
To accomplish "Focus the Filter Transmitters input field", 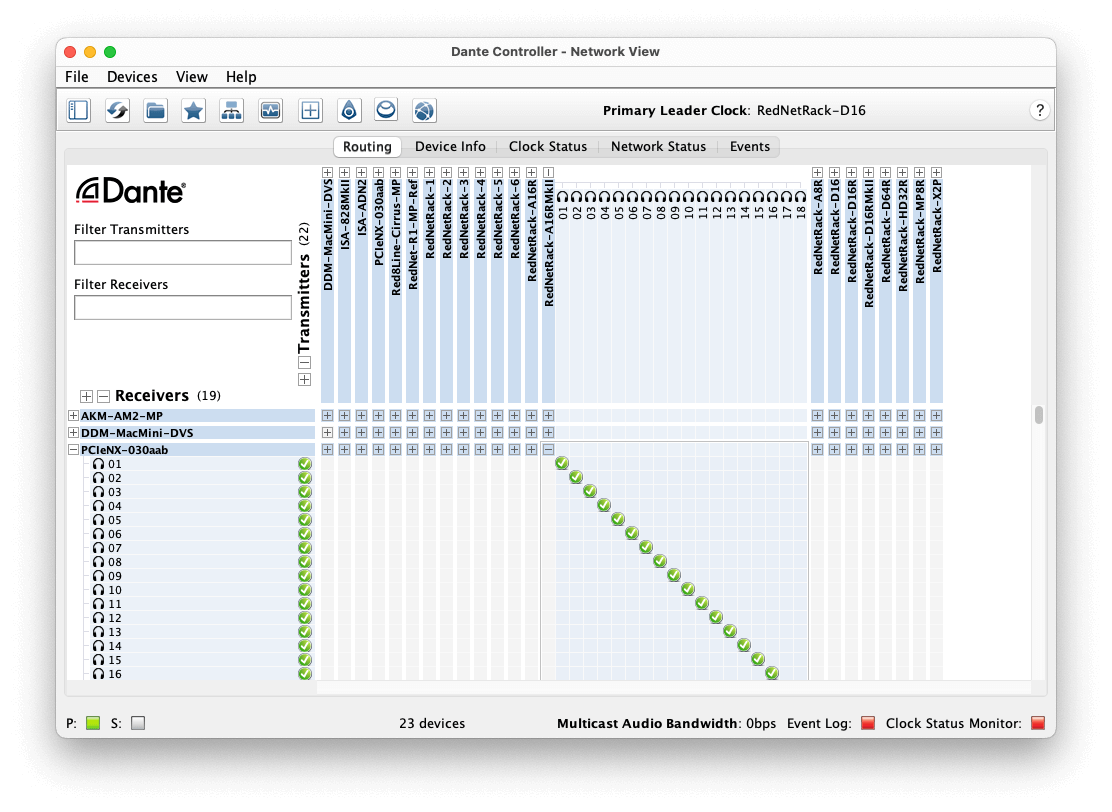I will click(x=183, y=252).
